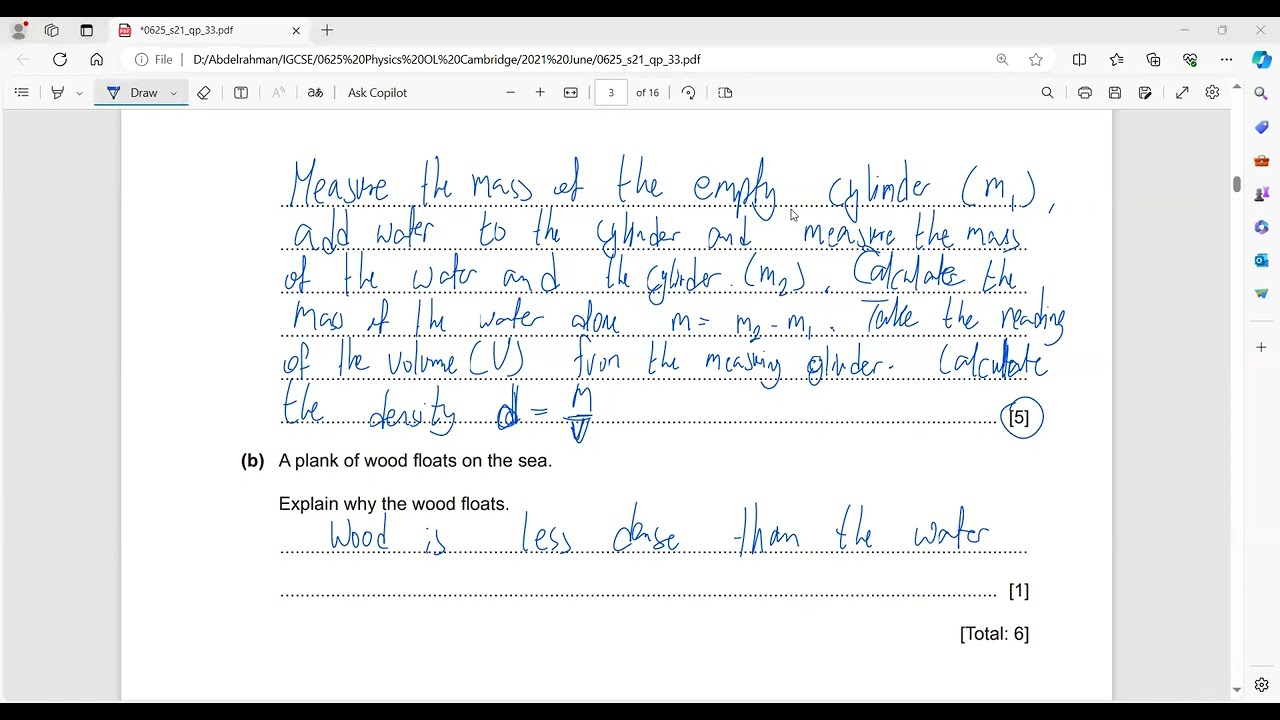Open sidebar Games icon

click(1261, 193)
